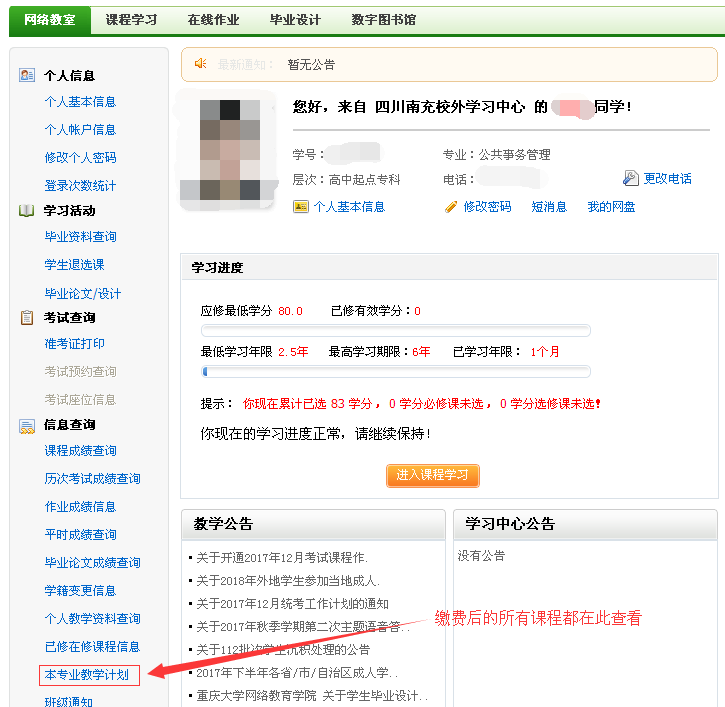Screen dimensions: 725x707
Task: Click the 已学习年限 progress bar
Action: coord(395,372)
